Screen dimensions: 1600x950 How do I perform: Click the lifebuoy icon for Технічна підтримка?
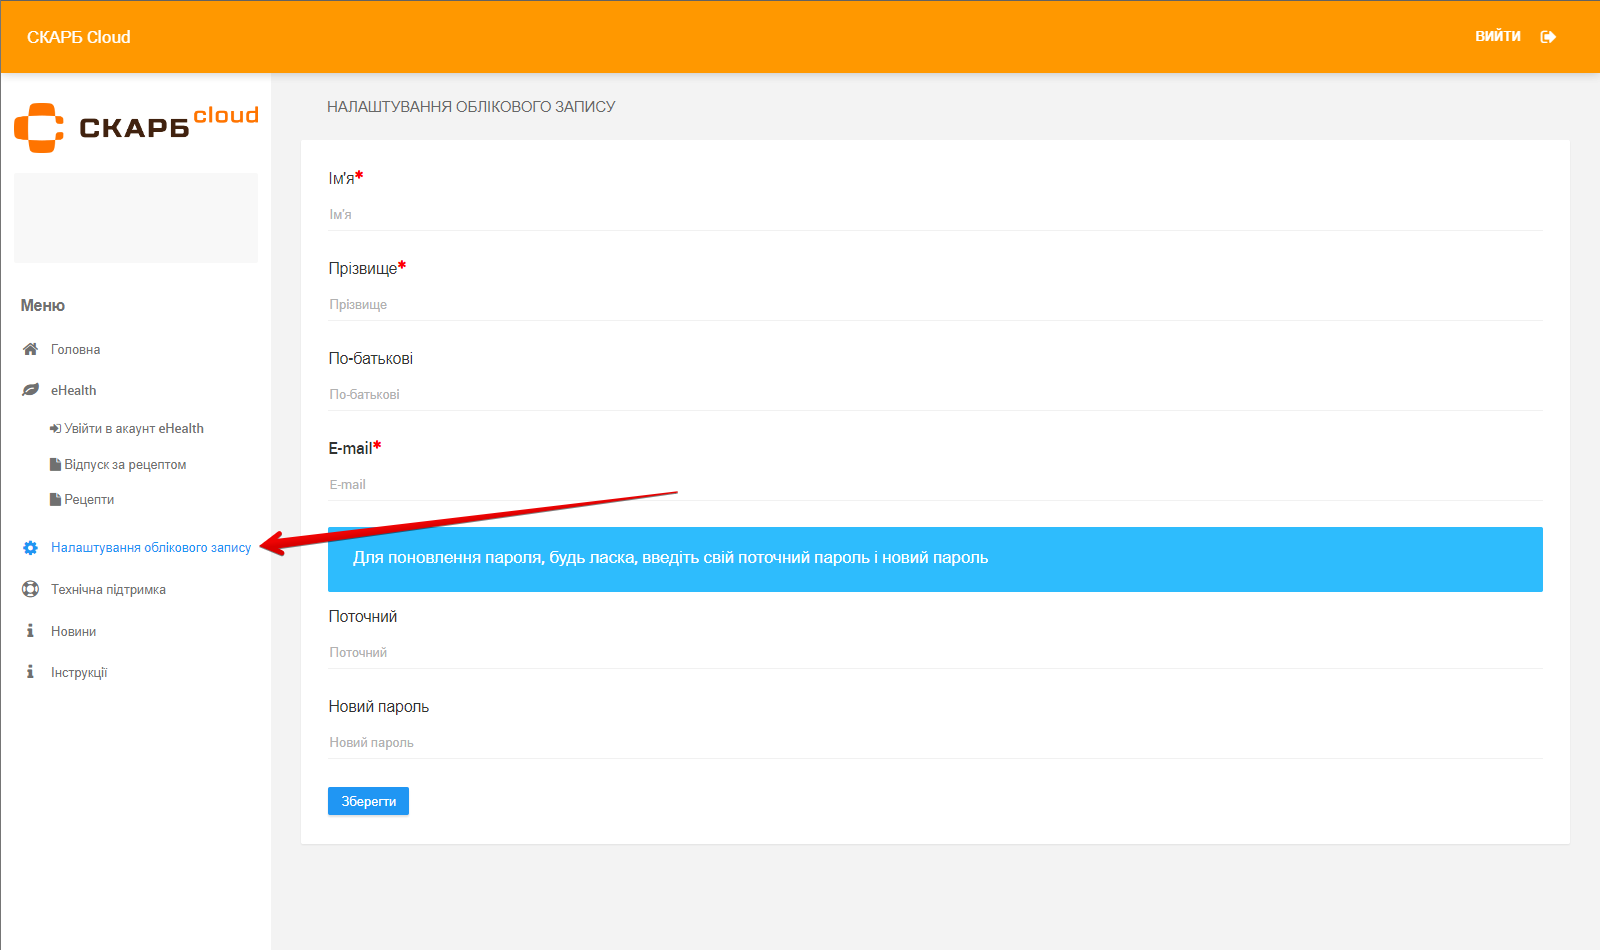pos(30,589)
